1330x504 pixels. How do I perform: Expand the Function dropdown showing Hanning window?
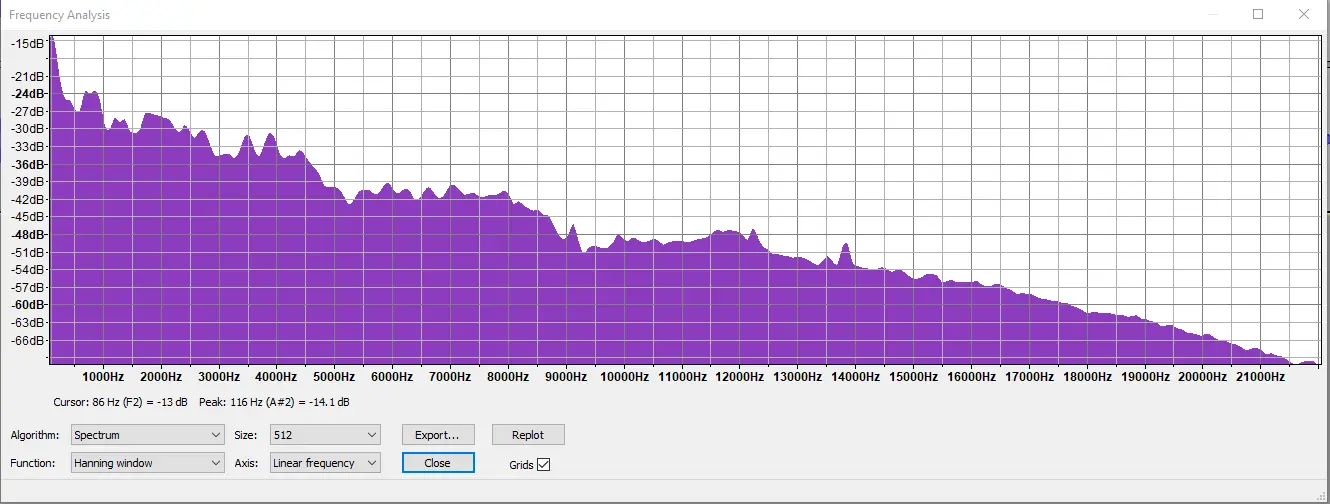147,463
